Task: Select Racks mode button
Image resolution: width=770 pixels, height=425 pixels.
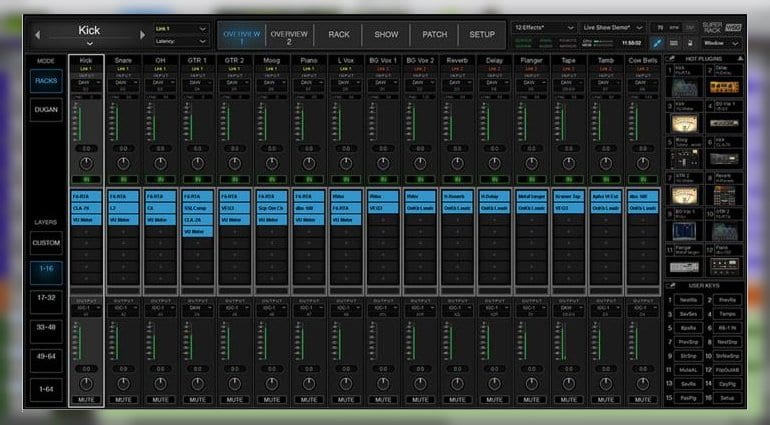Action: click(x=46, y=81)
